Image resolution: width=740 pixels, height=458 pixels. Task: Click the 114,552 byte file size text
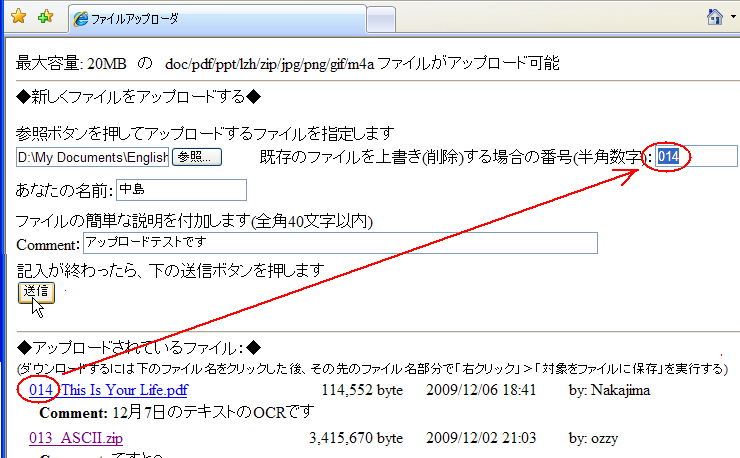pyautogui.click(x=362, y=390)
